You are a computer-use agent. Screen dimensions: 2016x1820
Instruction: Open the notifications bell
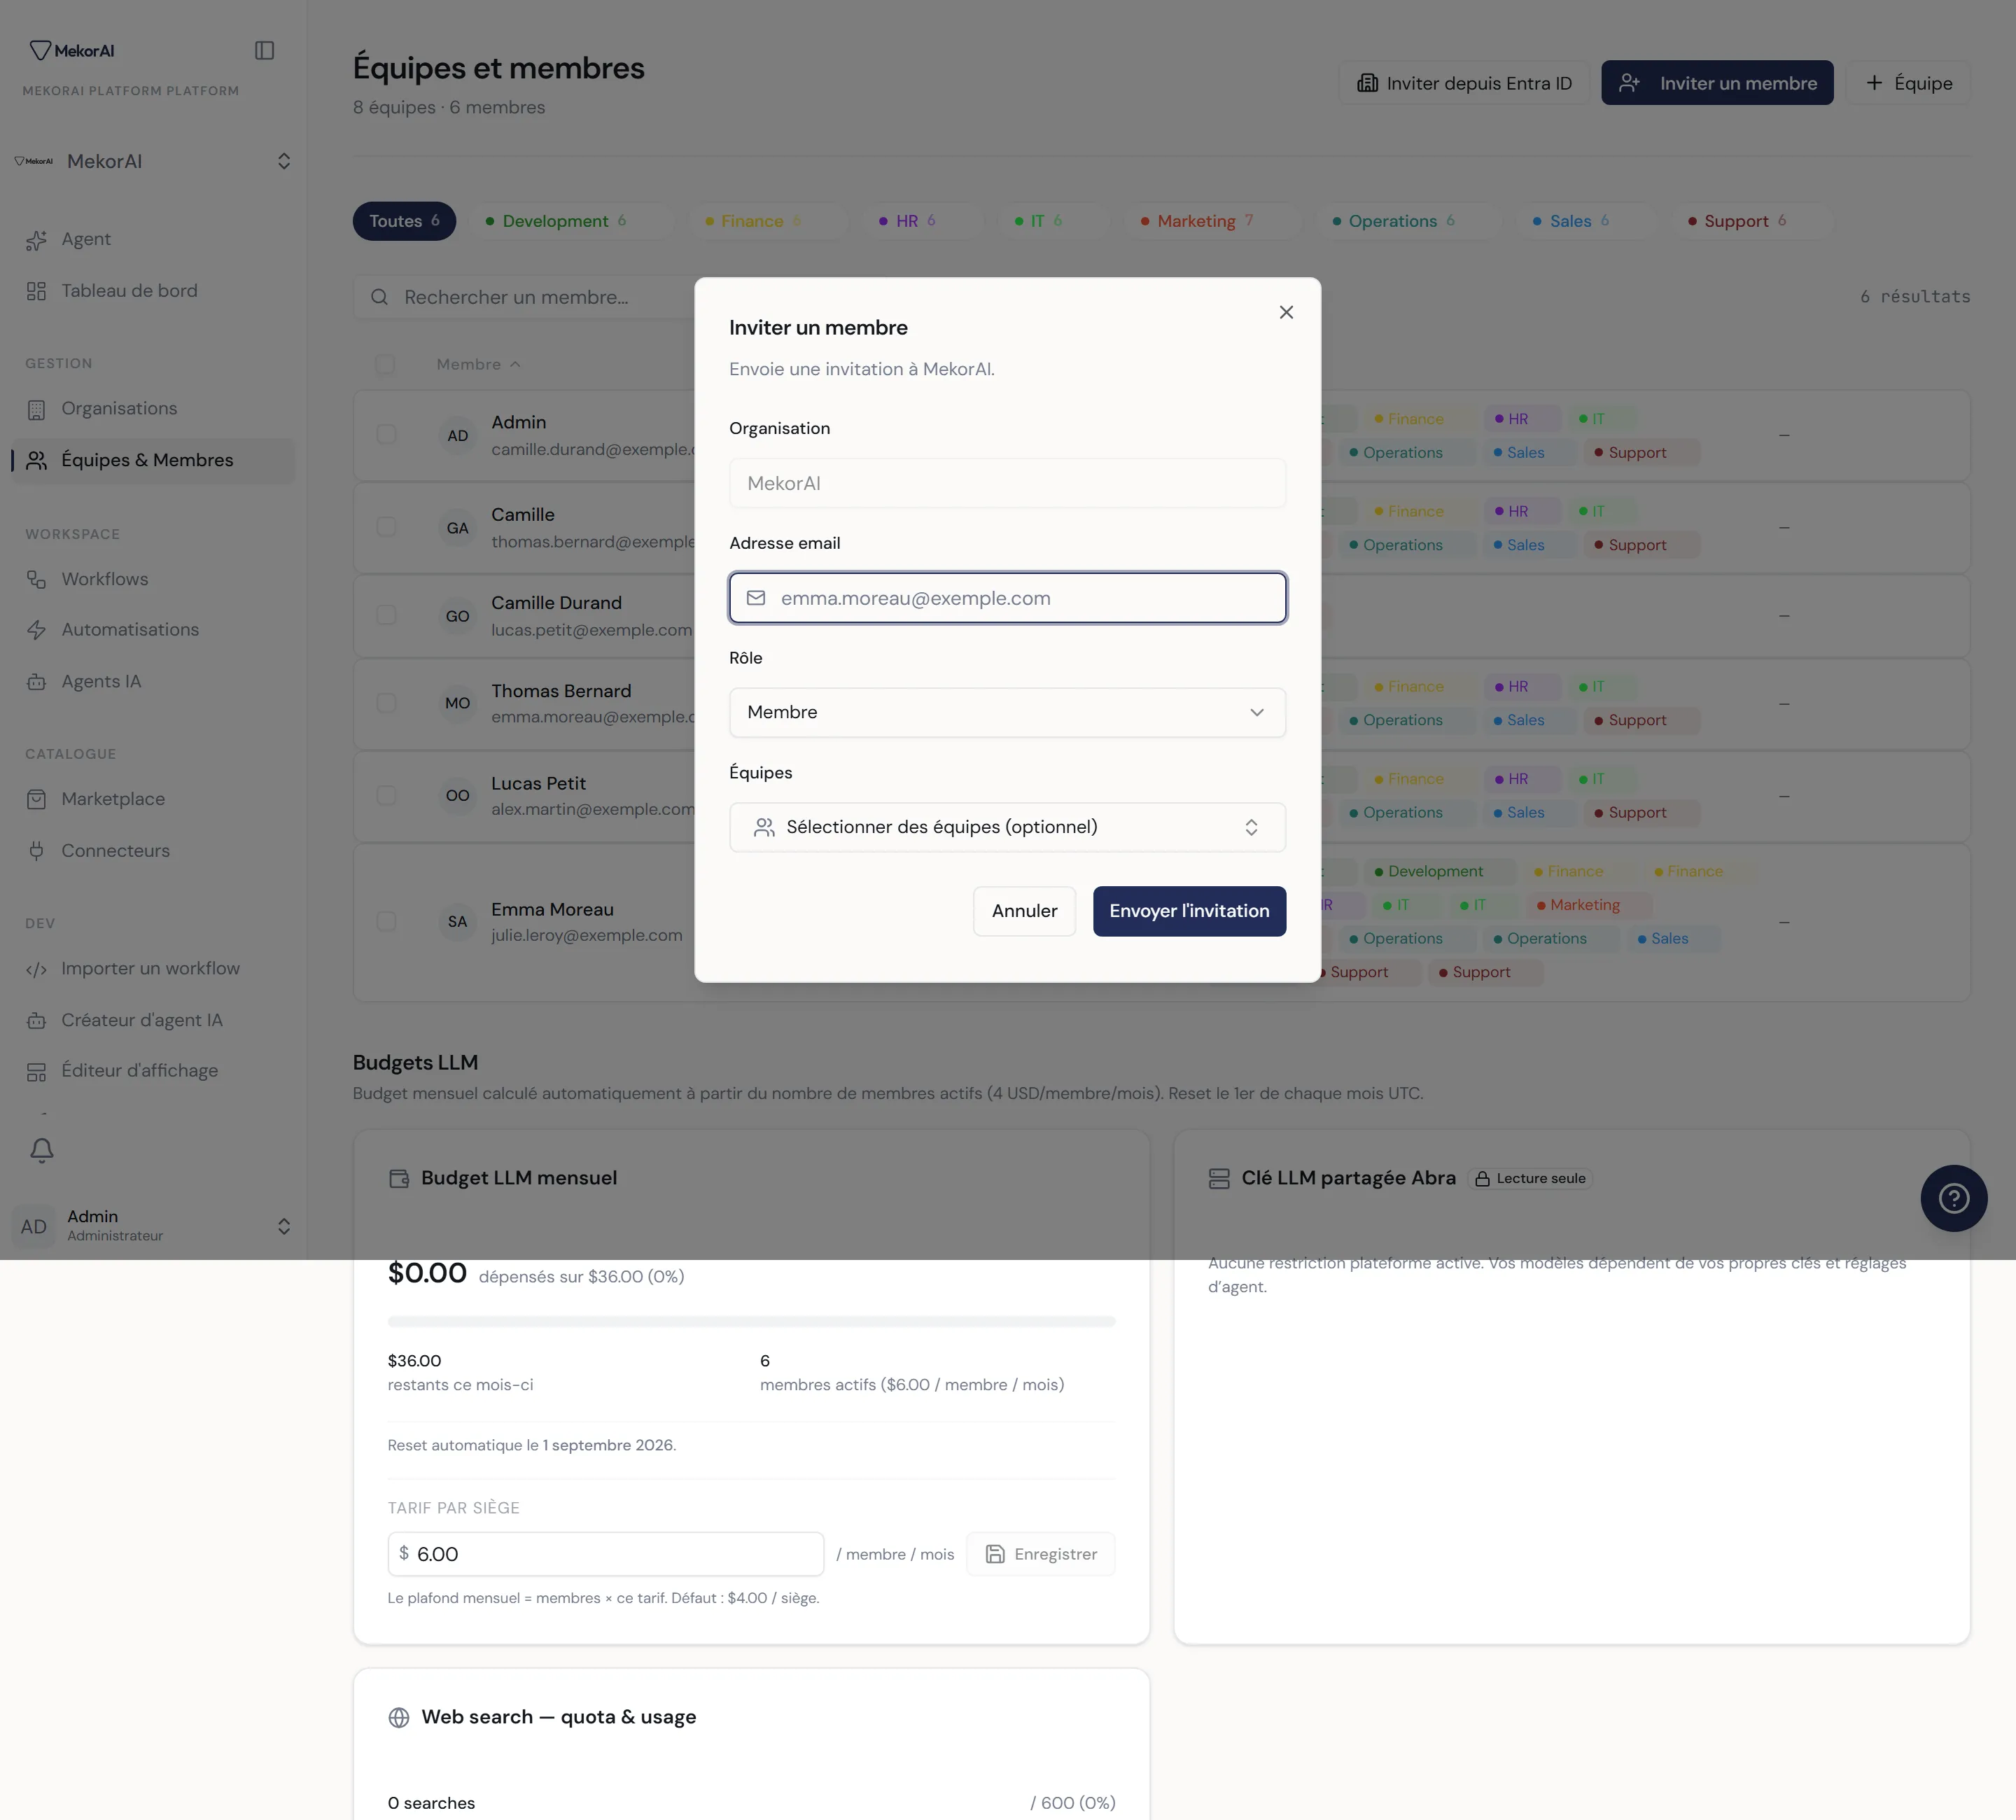click(x=42, y=1150)
